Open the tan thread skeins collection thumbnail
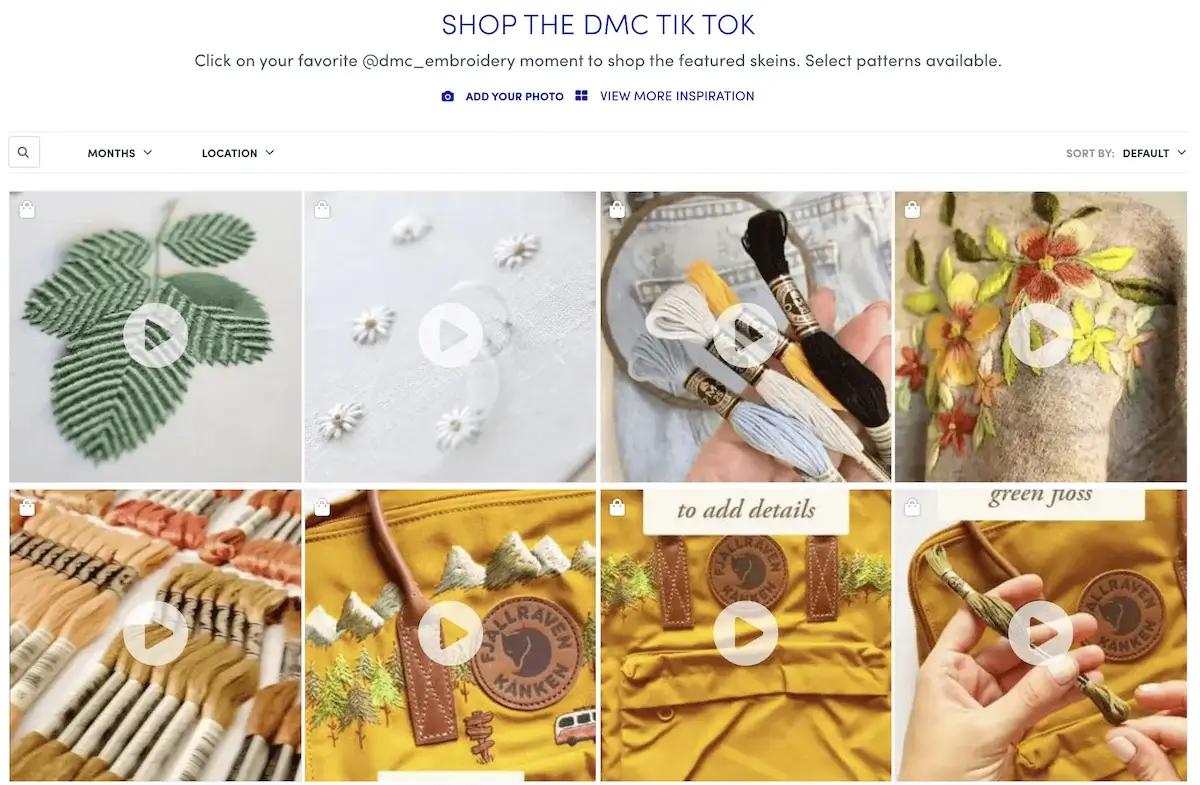The height and width of the screenshot is (785, 1200). pyautogui.click(x=155, y=635)
